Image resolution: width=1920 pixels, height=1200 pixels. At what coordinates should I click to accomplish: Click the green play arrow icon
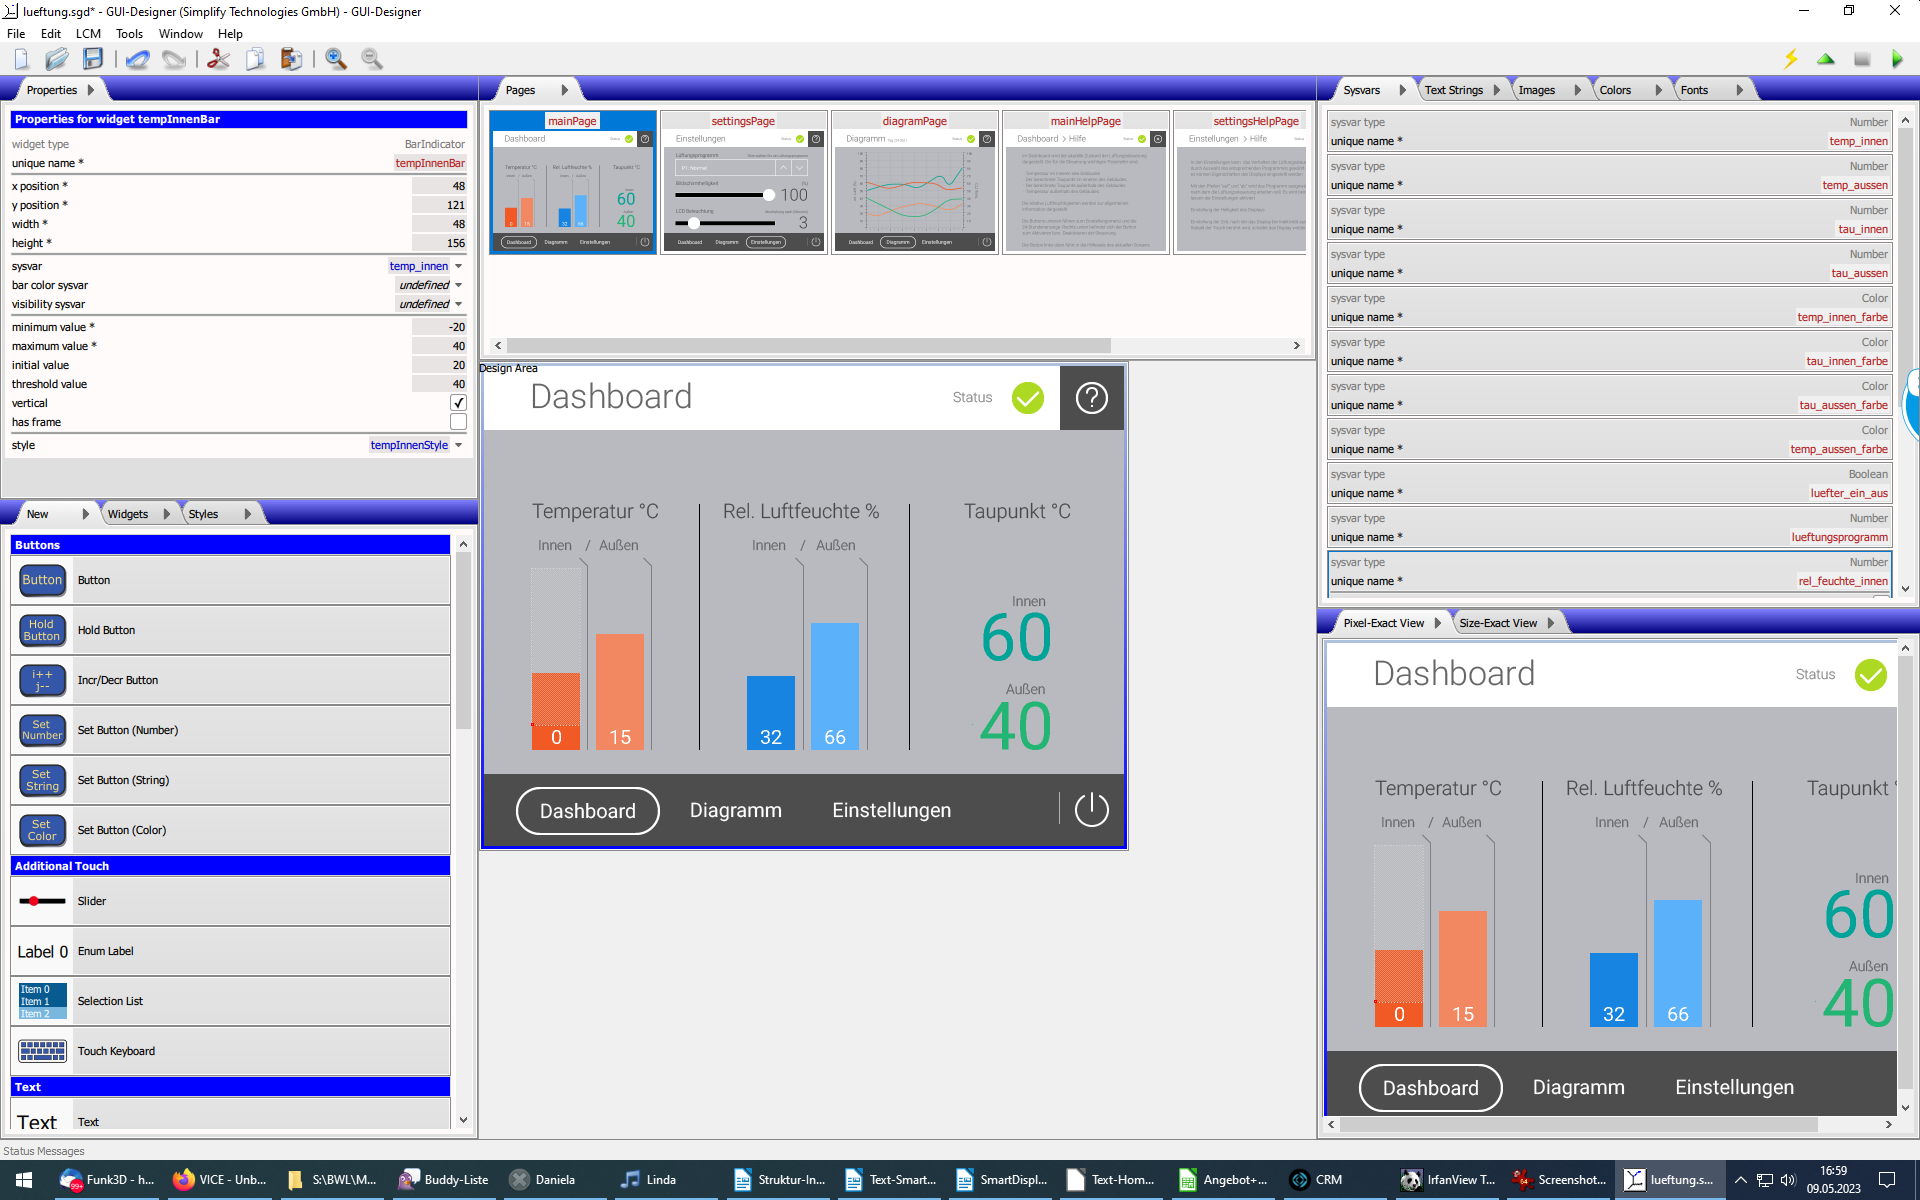point(1896,59)
